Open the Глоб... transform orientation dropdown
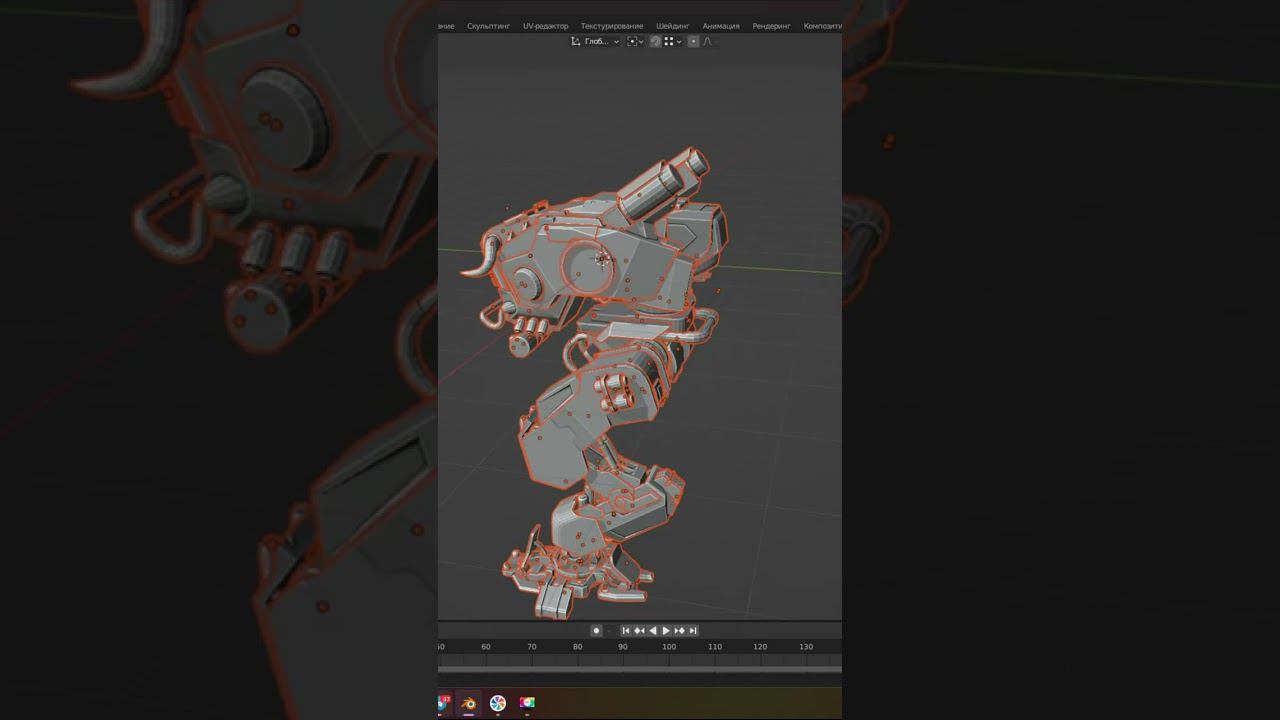 (595, 41)
